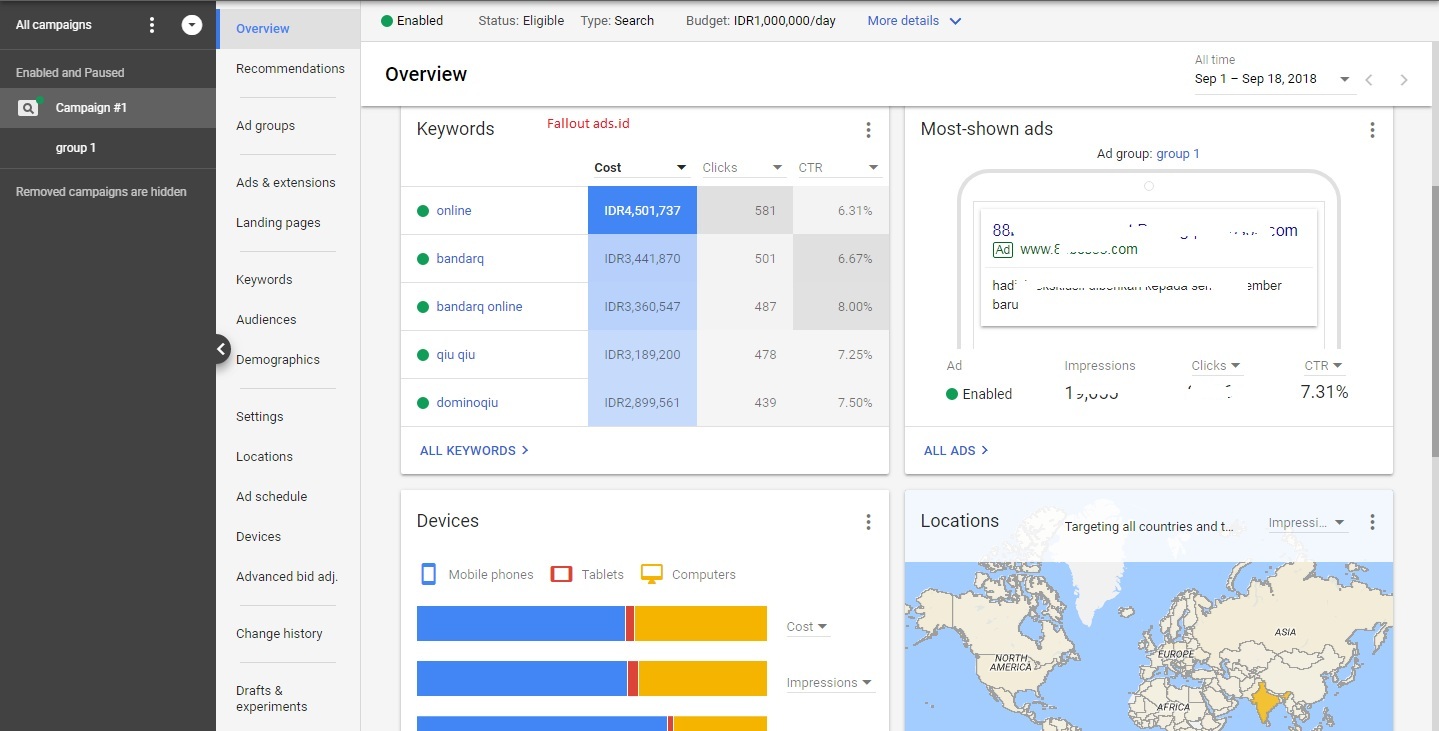Image resolution: width=1439 pixels, height=731 pixels.
Task: Click the status dot beside 'online' keyword
Action: click(x=423, y=211)
